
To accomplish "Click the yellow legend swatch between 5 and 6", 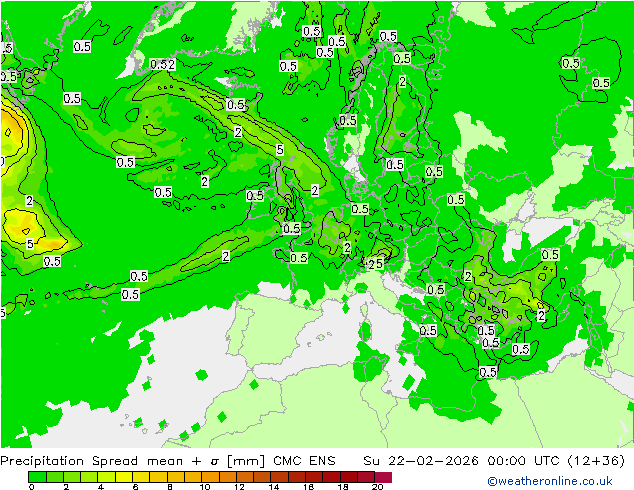I will pos(124,477).
